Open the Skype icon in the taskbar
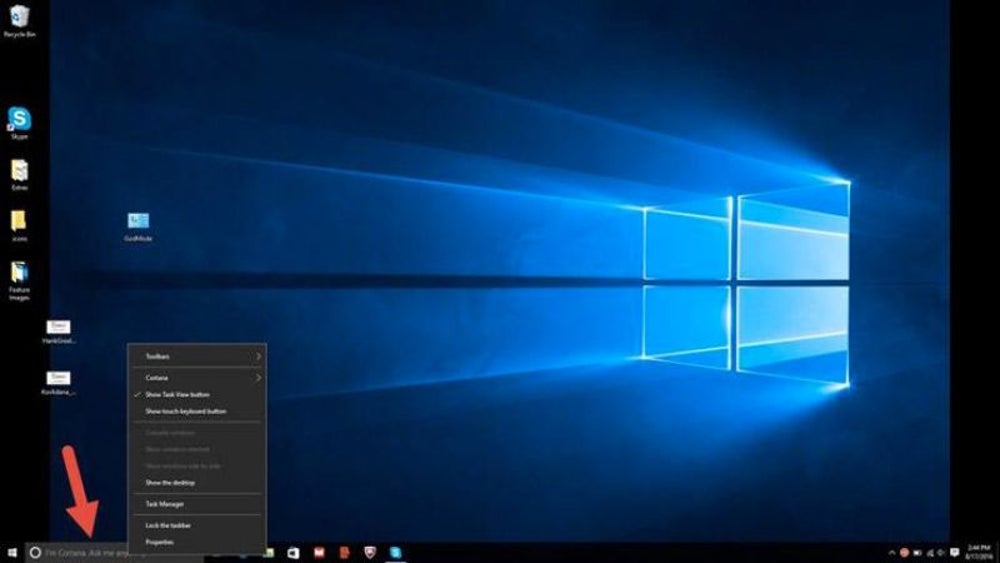 coord(395,552)
